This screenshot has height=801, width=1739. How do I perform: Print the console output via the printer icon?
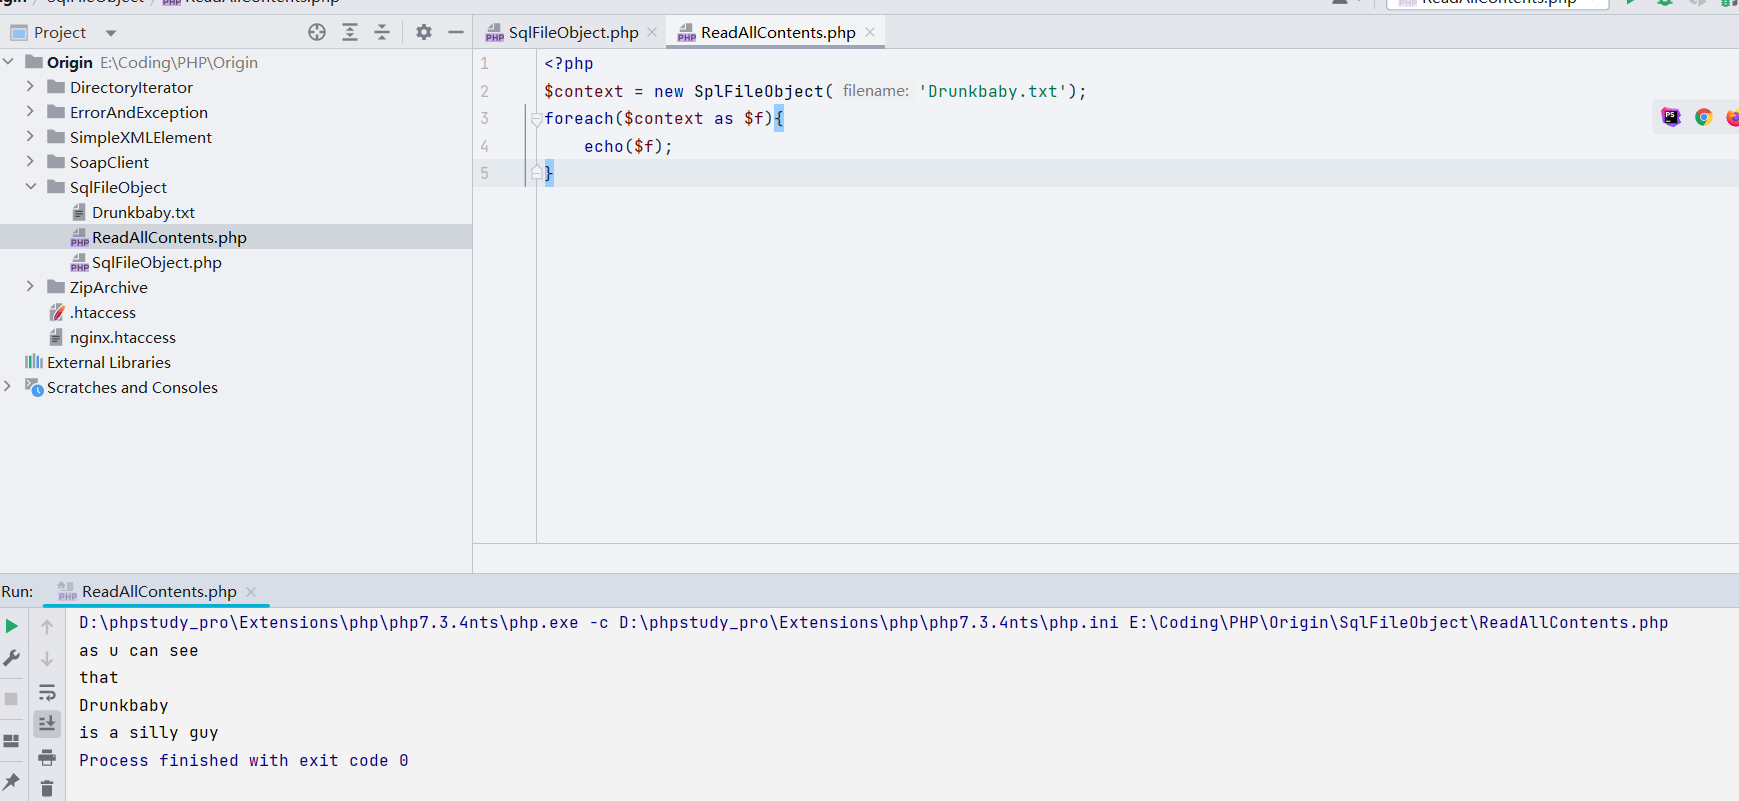[x=47, y=758]
